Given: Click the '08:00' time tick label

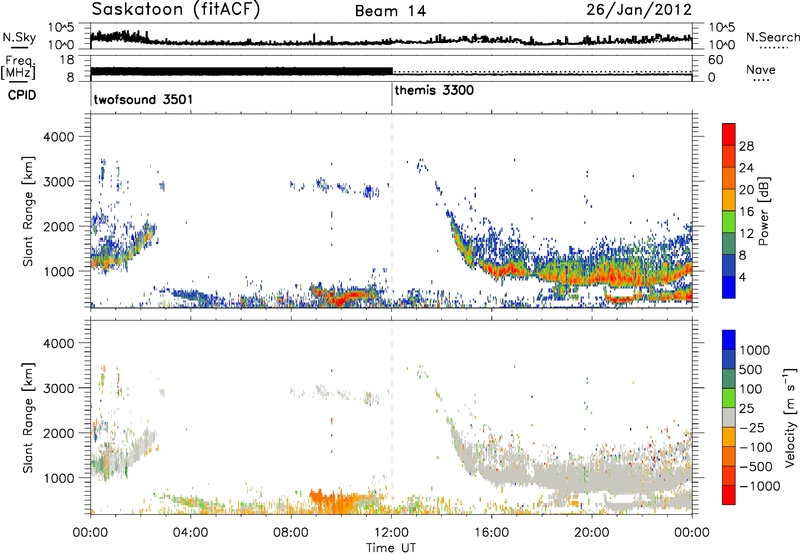Looking at the screenshot, I should point(291,533).
